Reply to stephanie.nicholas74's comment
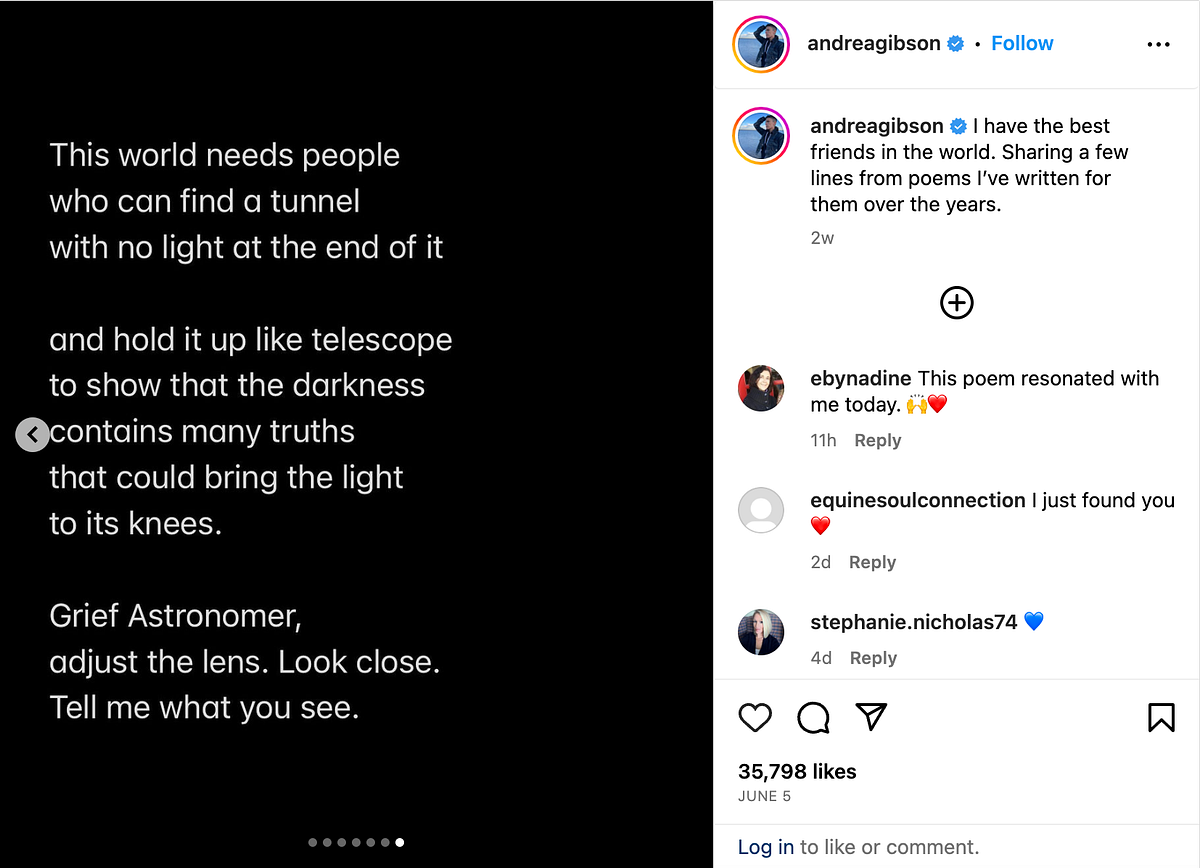 pyautogui.click(x=873, y=658)
